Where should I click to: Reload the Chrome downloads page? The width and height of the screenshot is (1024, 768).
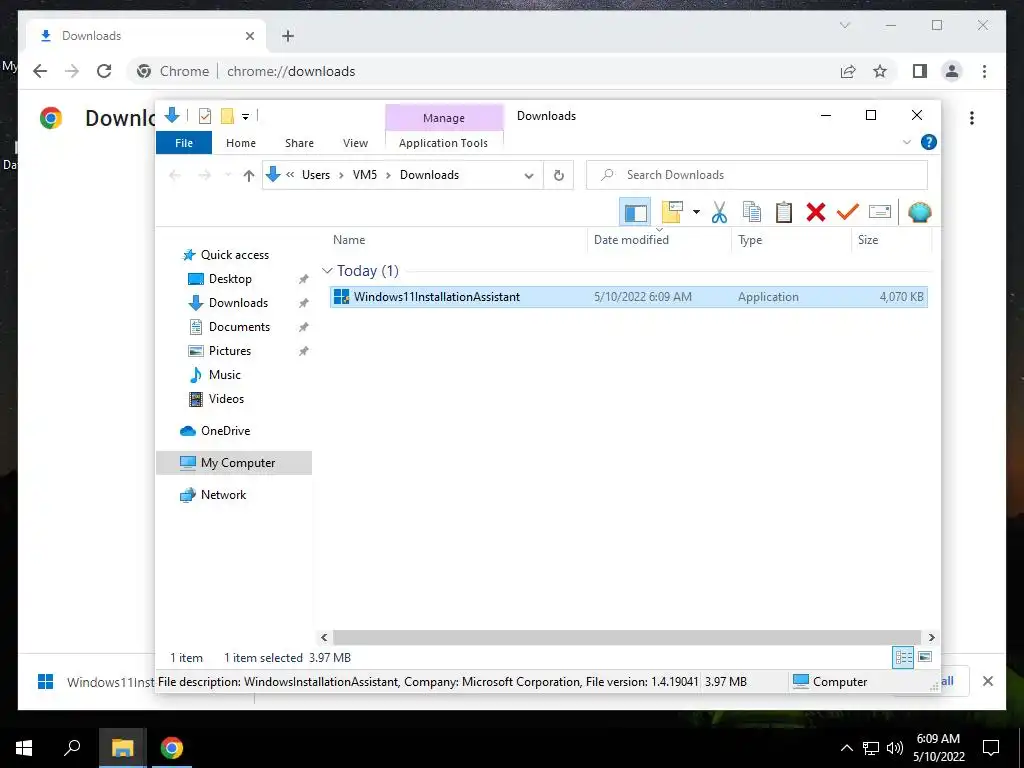pos(104,71)
